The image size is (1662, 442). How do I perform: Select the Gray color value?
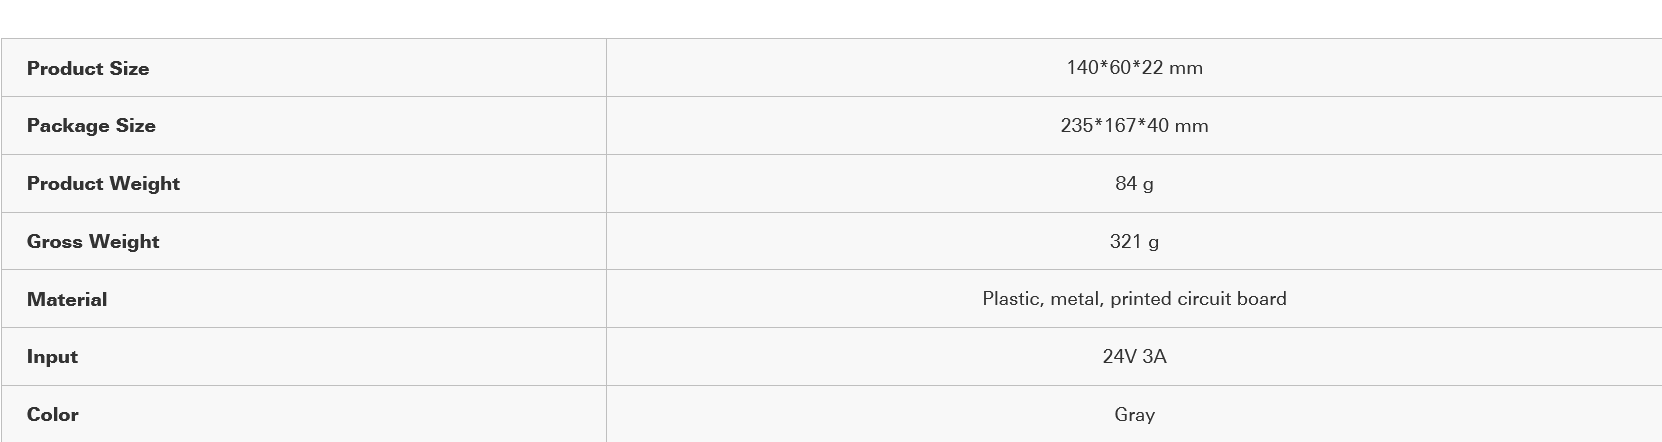click(1134, 415)
